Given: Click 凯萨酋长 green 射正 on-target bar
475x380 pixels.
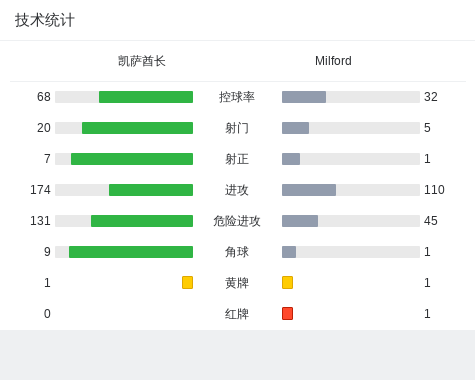Looking at the screenshot, I should (x=132, y=159).
